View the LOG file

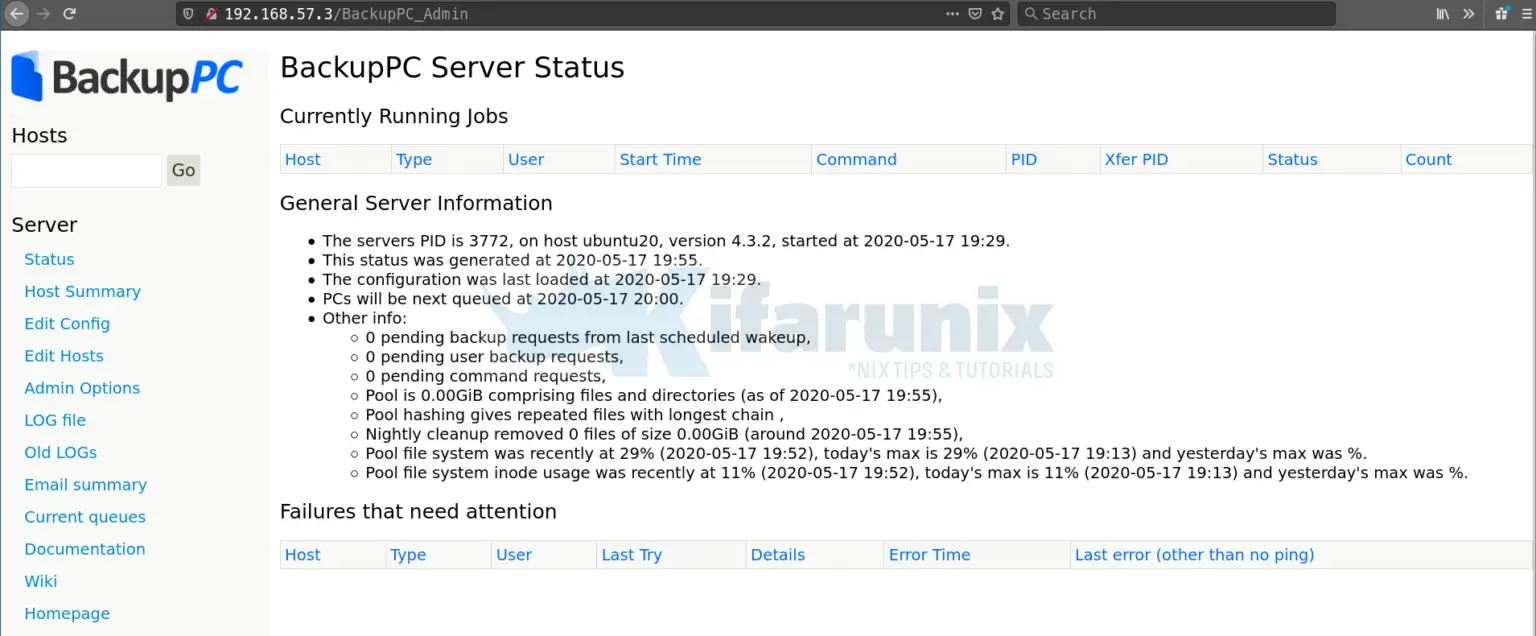point(54,420)
